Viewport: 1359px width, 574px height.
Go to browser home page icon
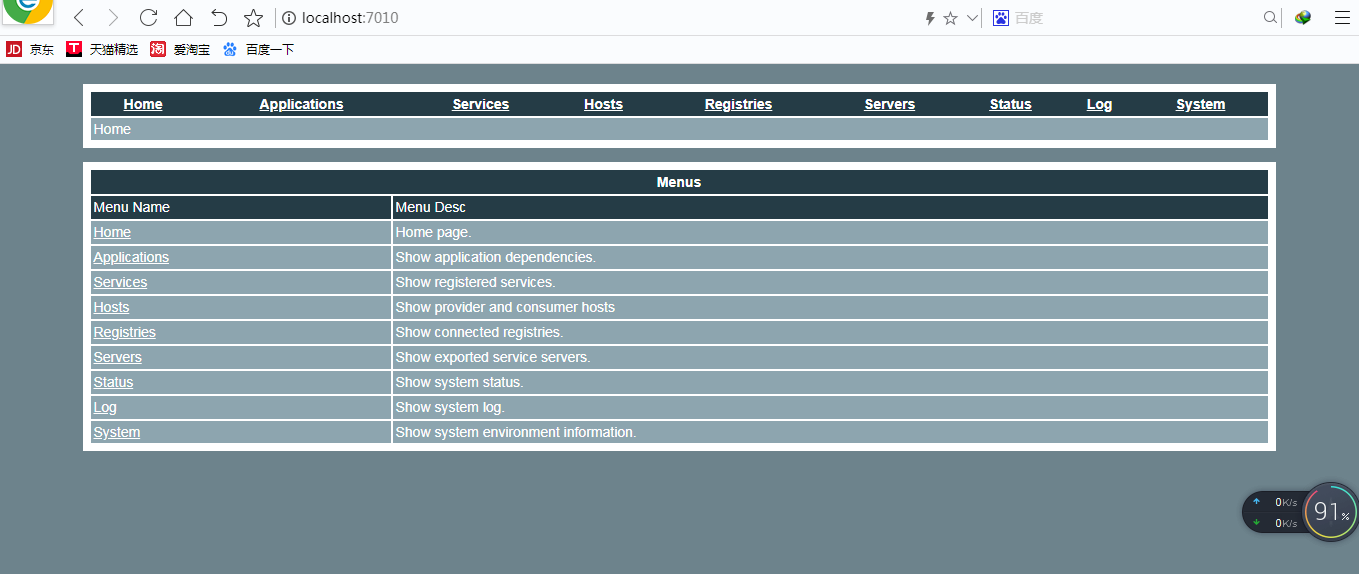(x=183, y=18)
